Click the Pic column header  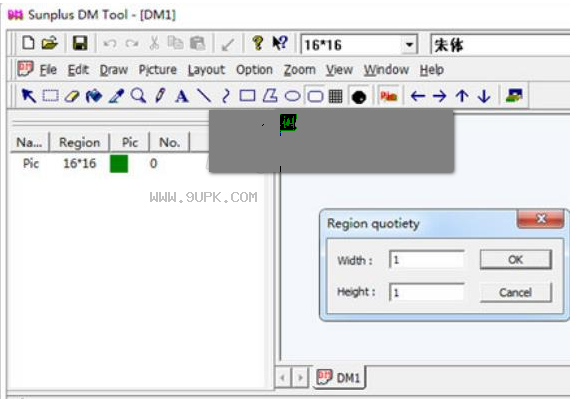pos(130,142)
